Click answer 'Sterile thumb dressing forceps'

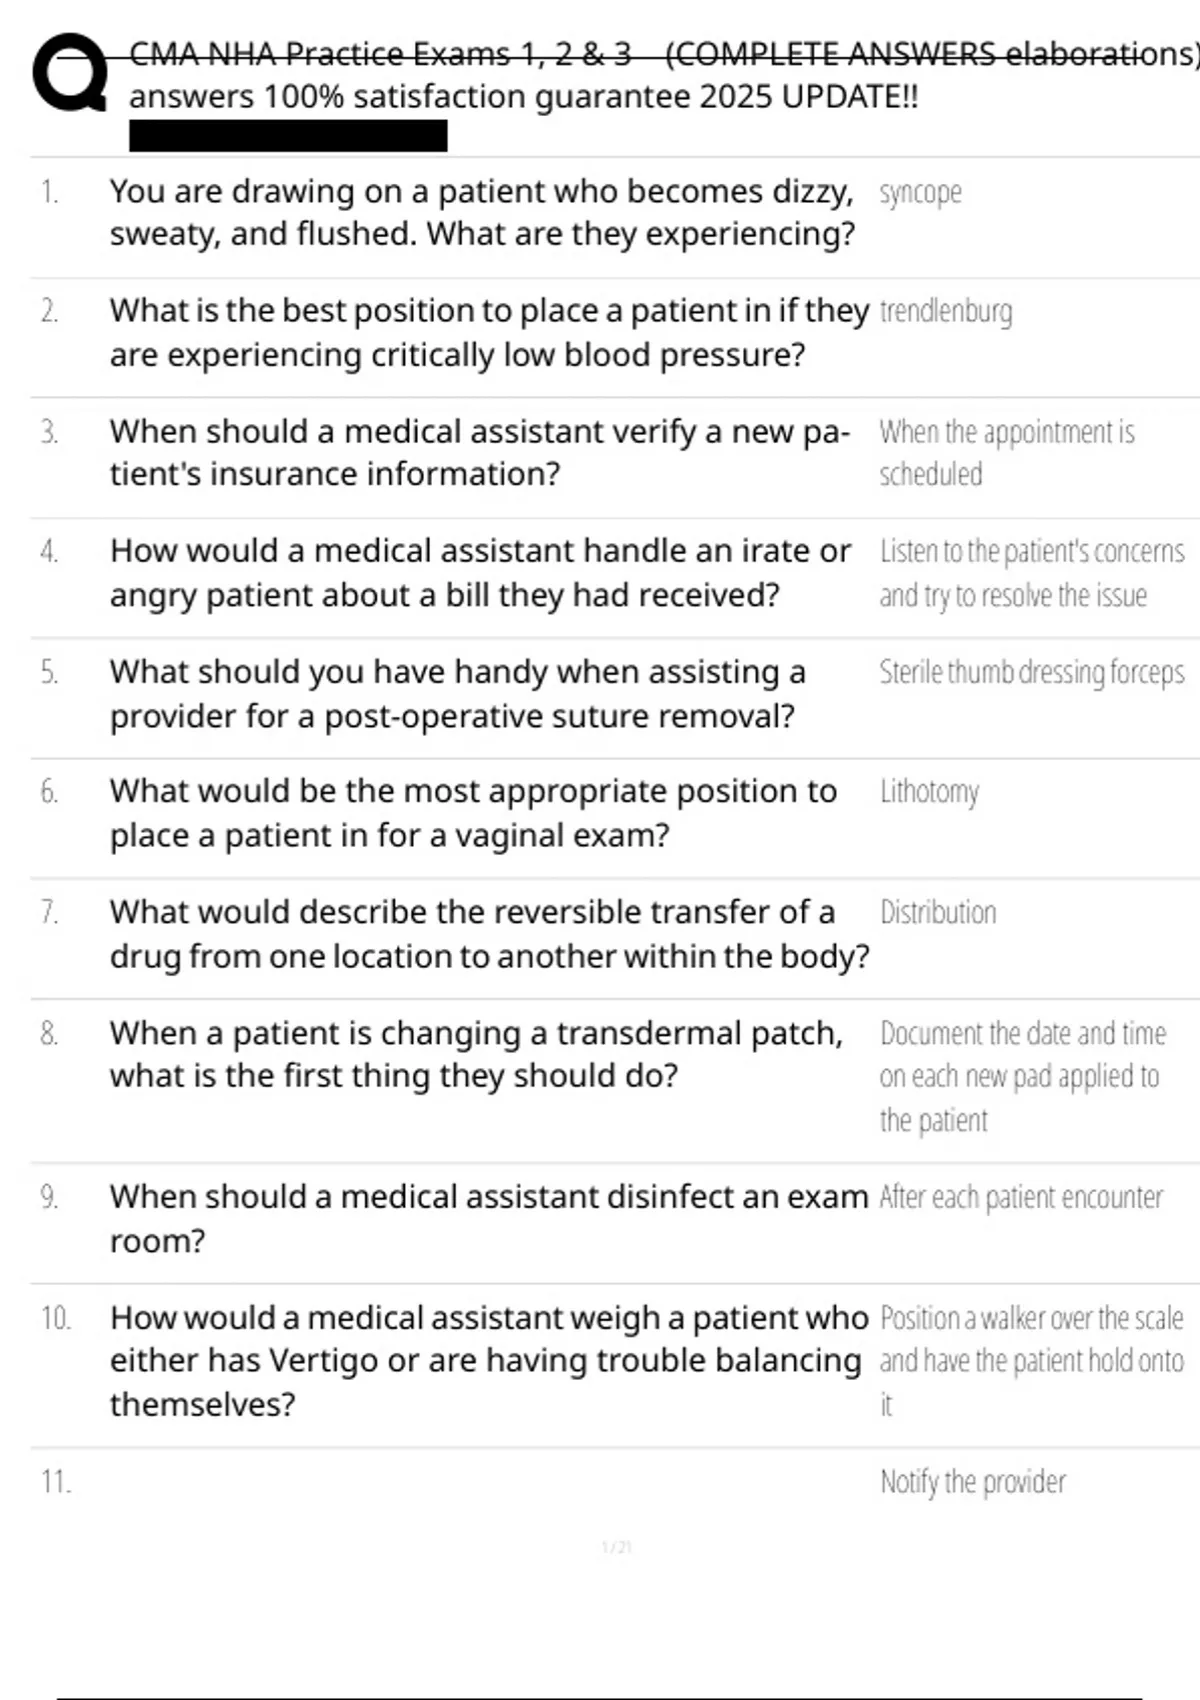pos(1032,672)
